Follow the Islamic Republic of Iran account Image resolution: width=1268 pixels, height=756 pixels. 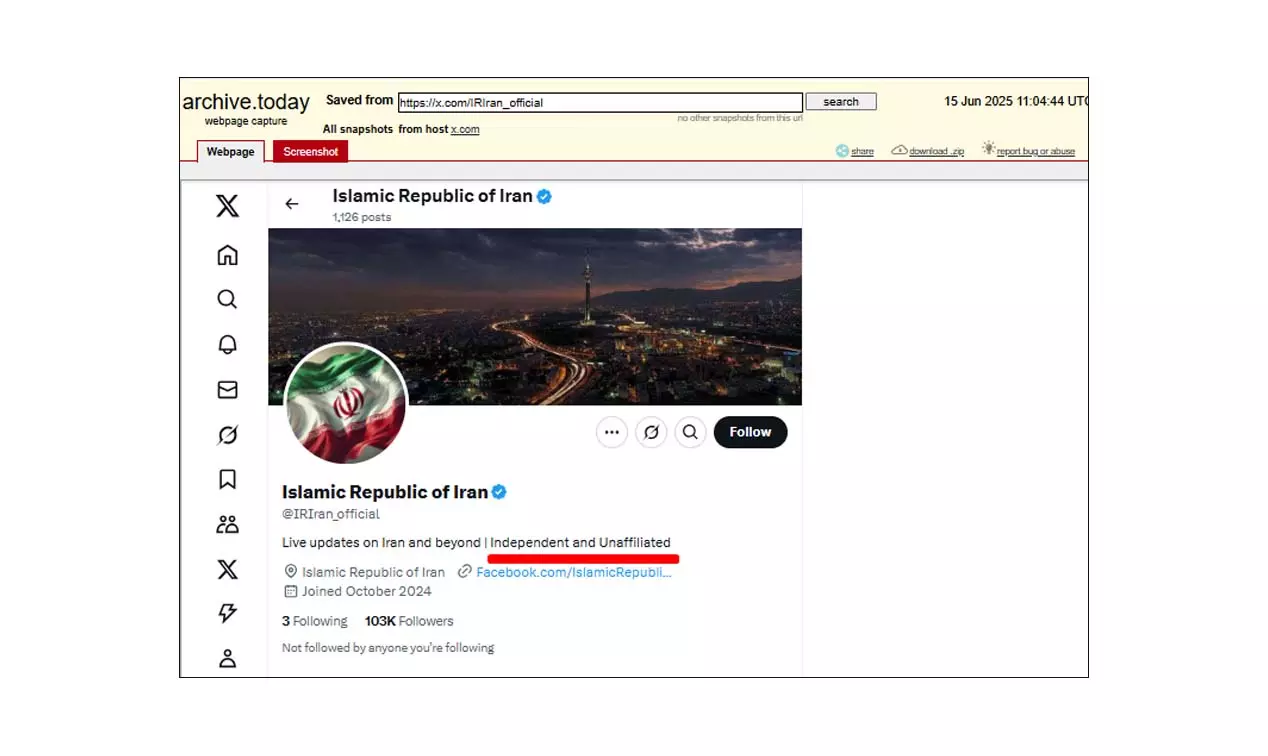[750, 432]
